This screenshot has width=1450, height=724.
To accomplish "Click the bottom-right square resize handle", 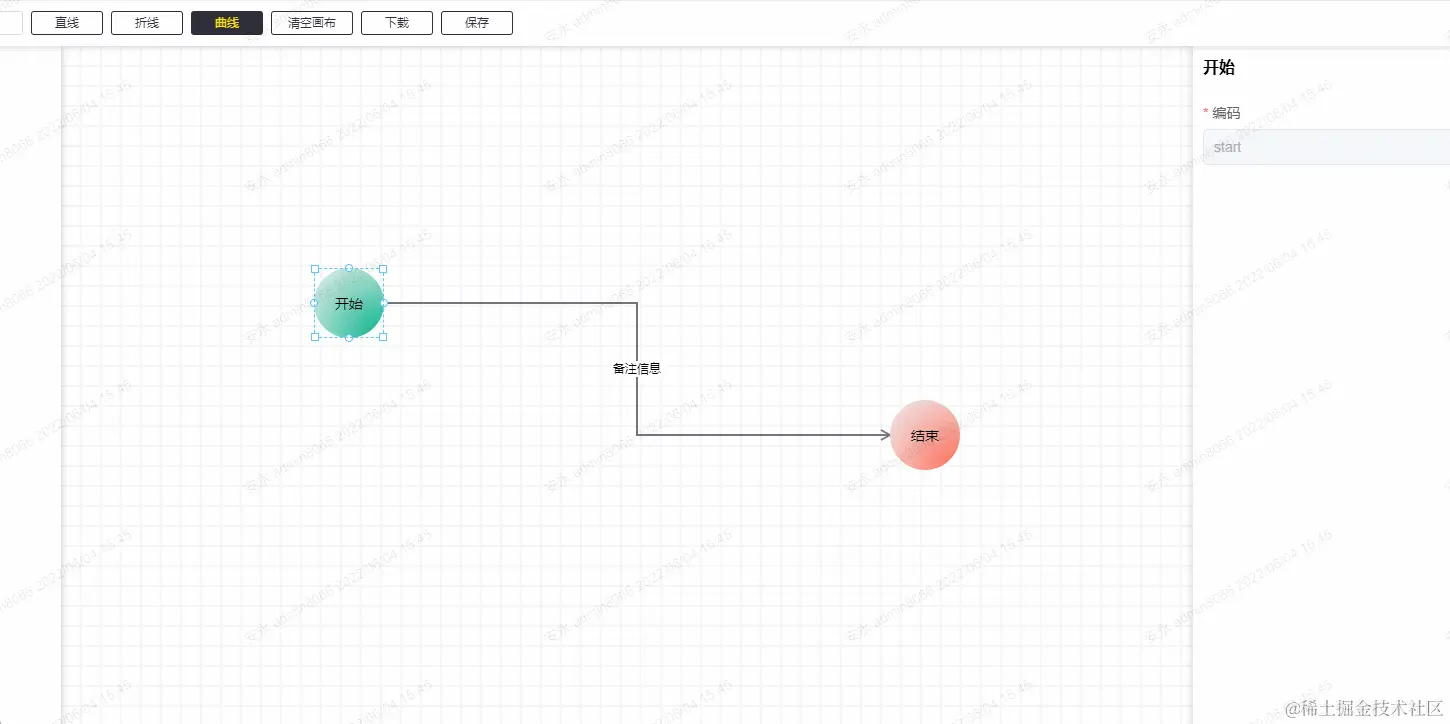I will coord(383,337).
